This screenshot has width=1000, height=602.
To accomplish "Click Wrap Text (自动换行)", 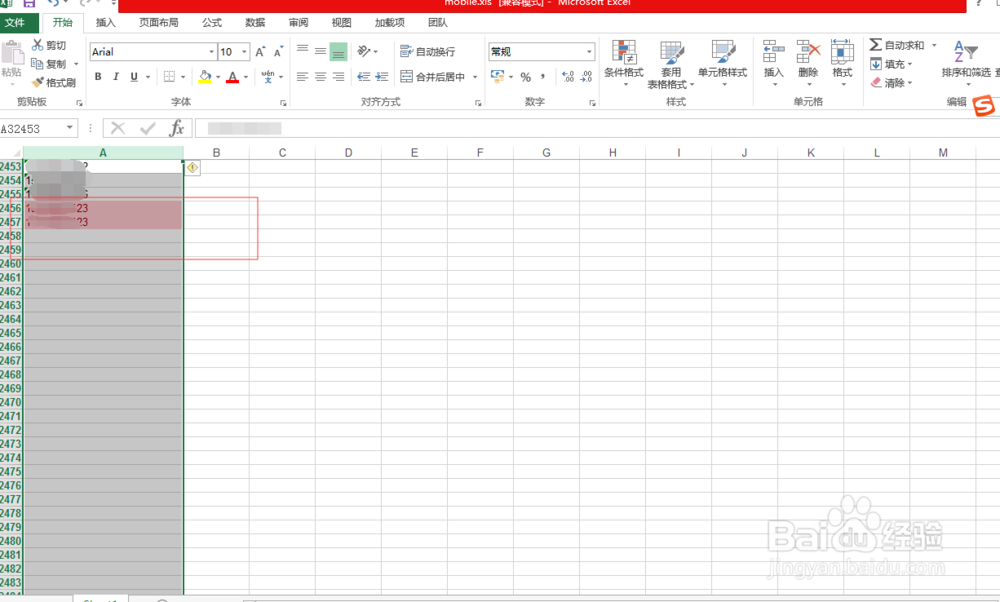I will (428, 51).
